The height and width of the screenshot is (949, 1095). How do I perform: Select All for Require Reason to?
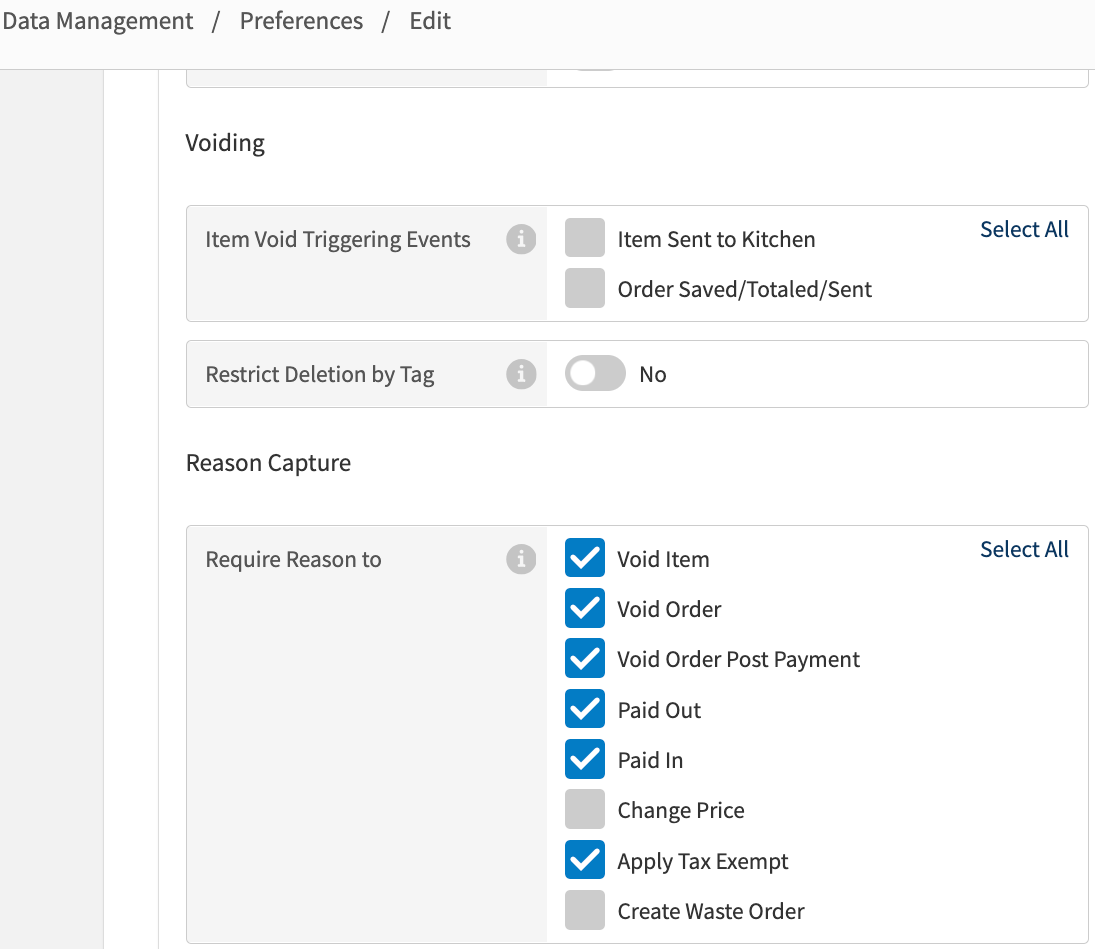coord(1024,549)
